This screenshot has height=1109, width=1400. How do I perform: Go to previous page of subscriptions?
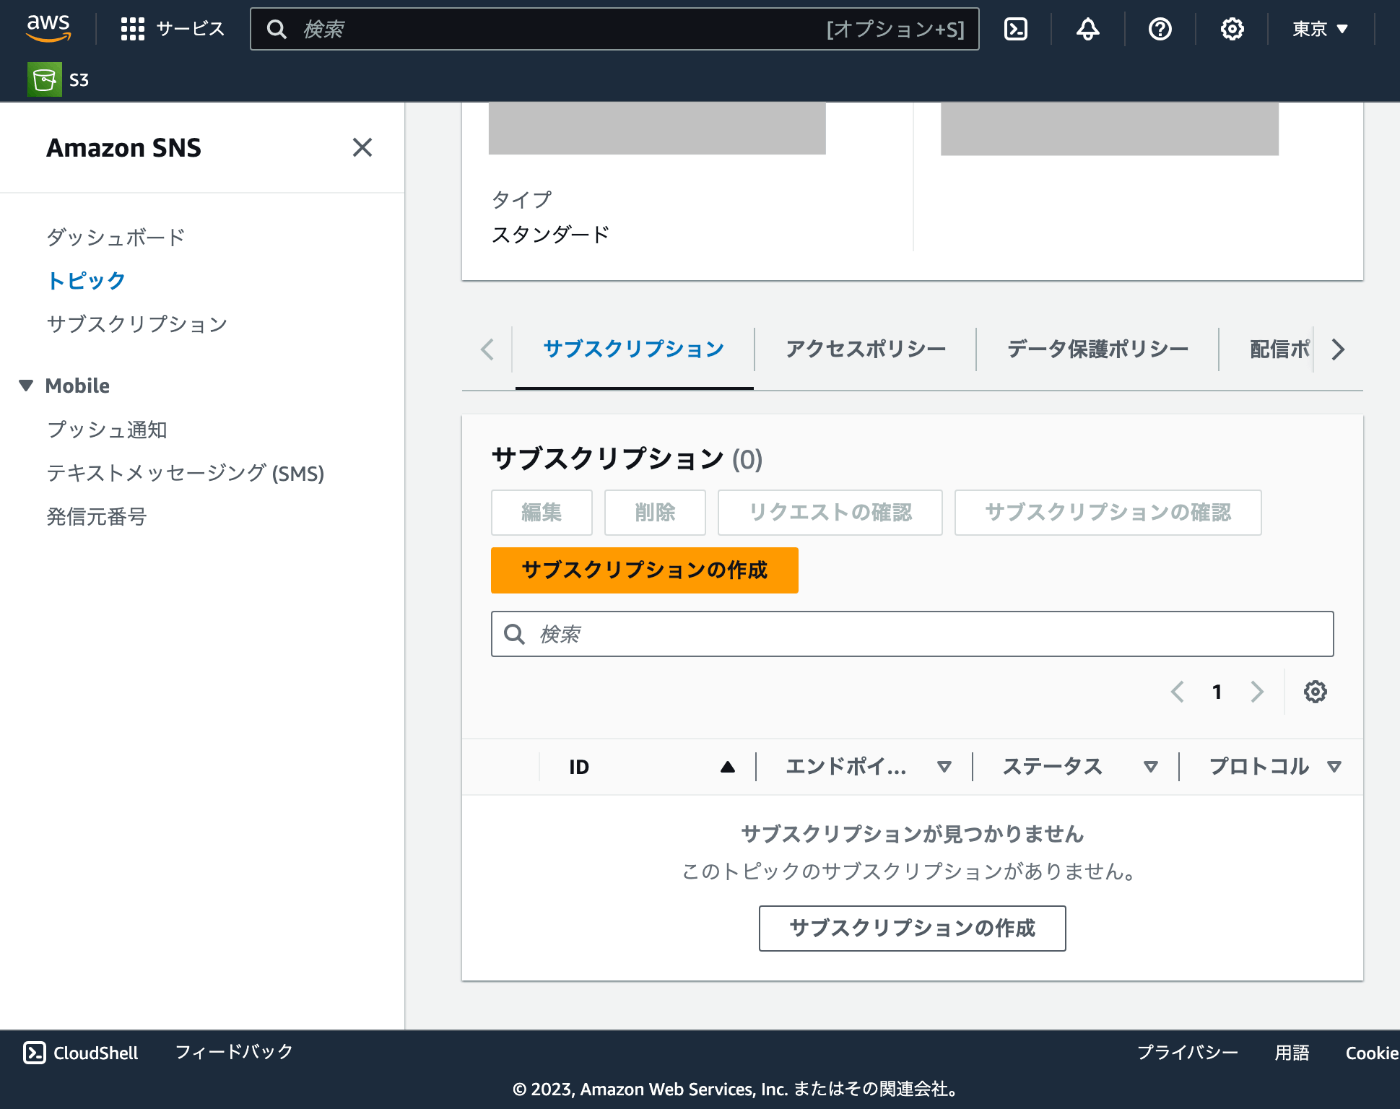[x=1178, y=691]
